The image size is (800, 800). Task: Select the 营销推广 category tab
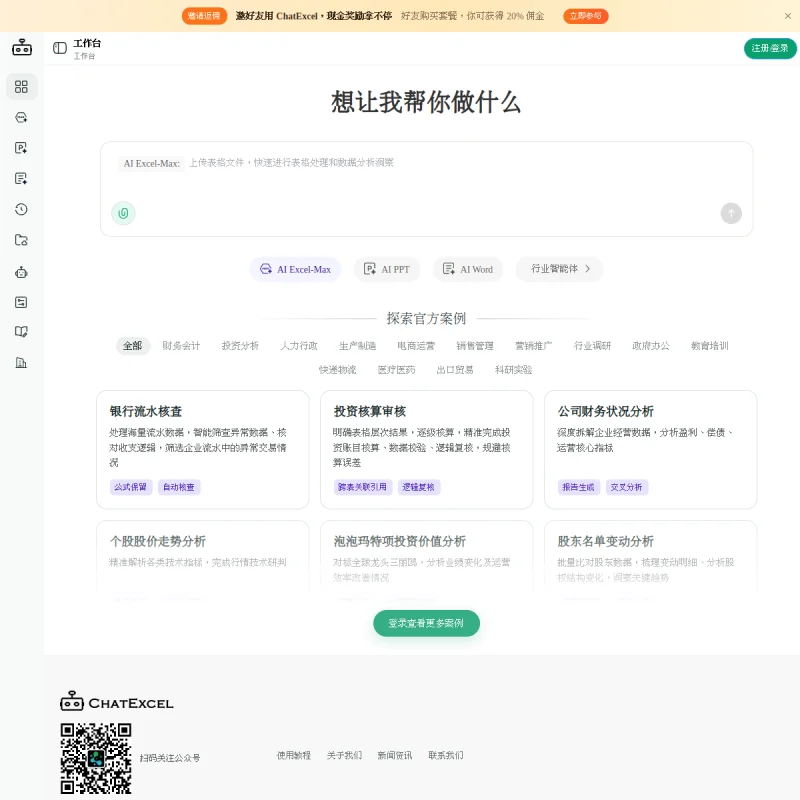534,346
